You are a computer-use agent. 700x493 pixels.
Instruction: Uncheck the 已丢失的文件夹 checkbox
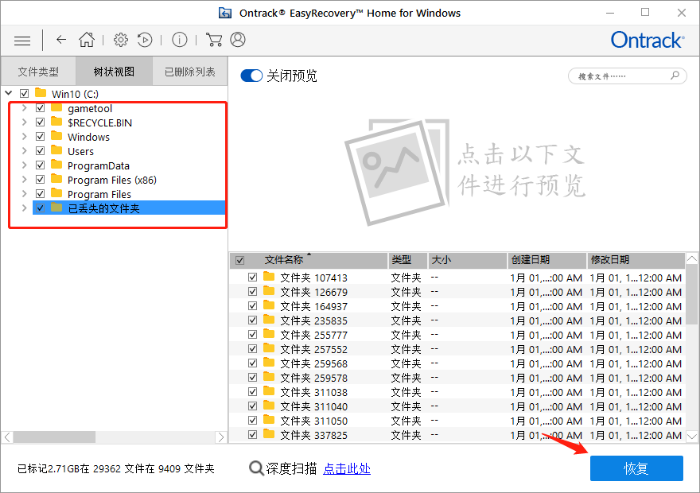(x=40, y=208)
